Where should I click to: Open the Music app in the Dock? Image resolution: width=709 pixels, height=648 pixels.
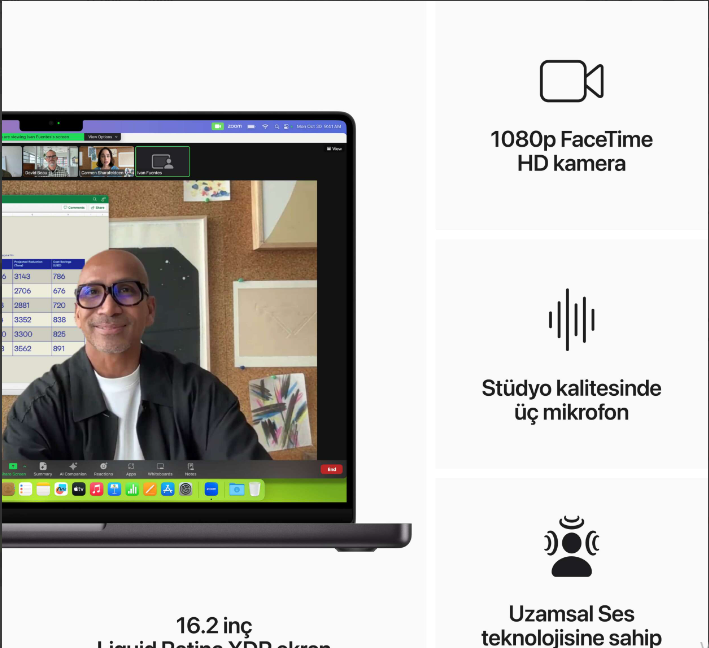click(x=96, y=489)
